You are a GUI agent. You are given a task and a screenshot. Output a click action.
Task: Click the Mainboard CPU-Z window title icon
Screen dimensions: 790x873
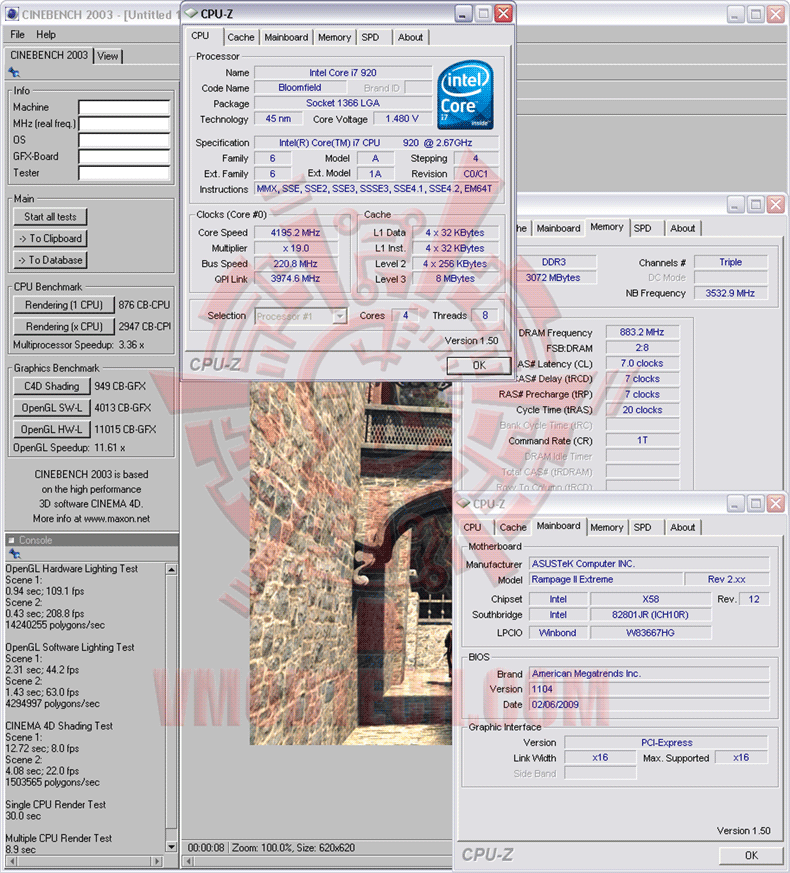(x=463, y=503)
